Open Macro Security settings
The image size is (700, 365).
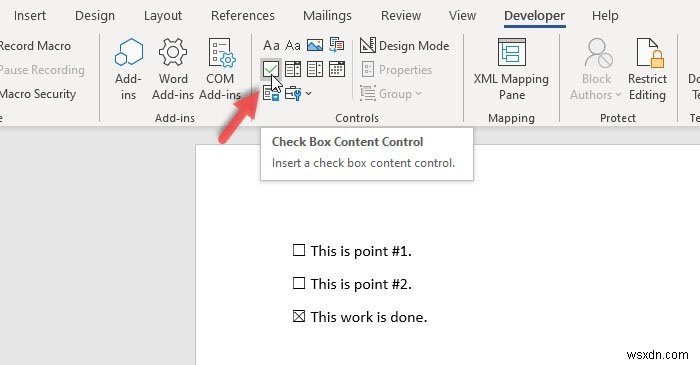[38, 94]
